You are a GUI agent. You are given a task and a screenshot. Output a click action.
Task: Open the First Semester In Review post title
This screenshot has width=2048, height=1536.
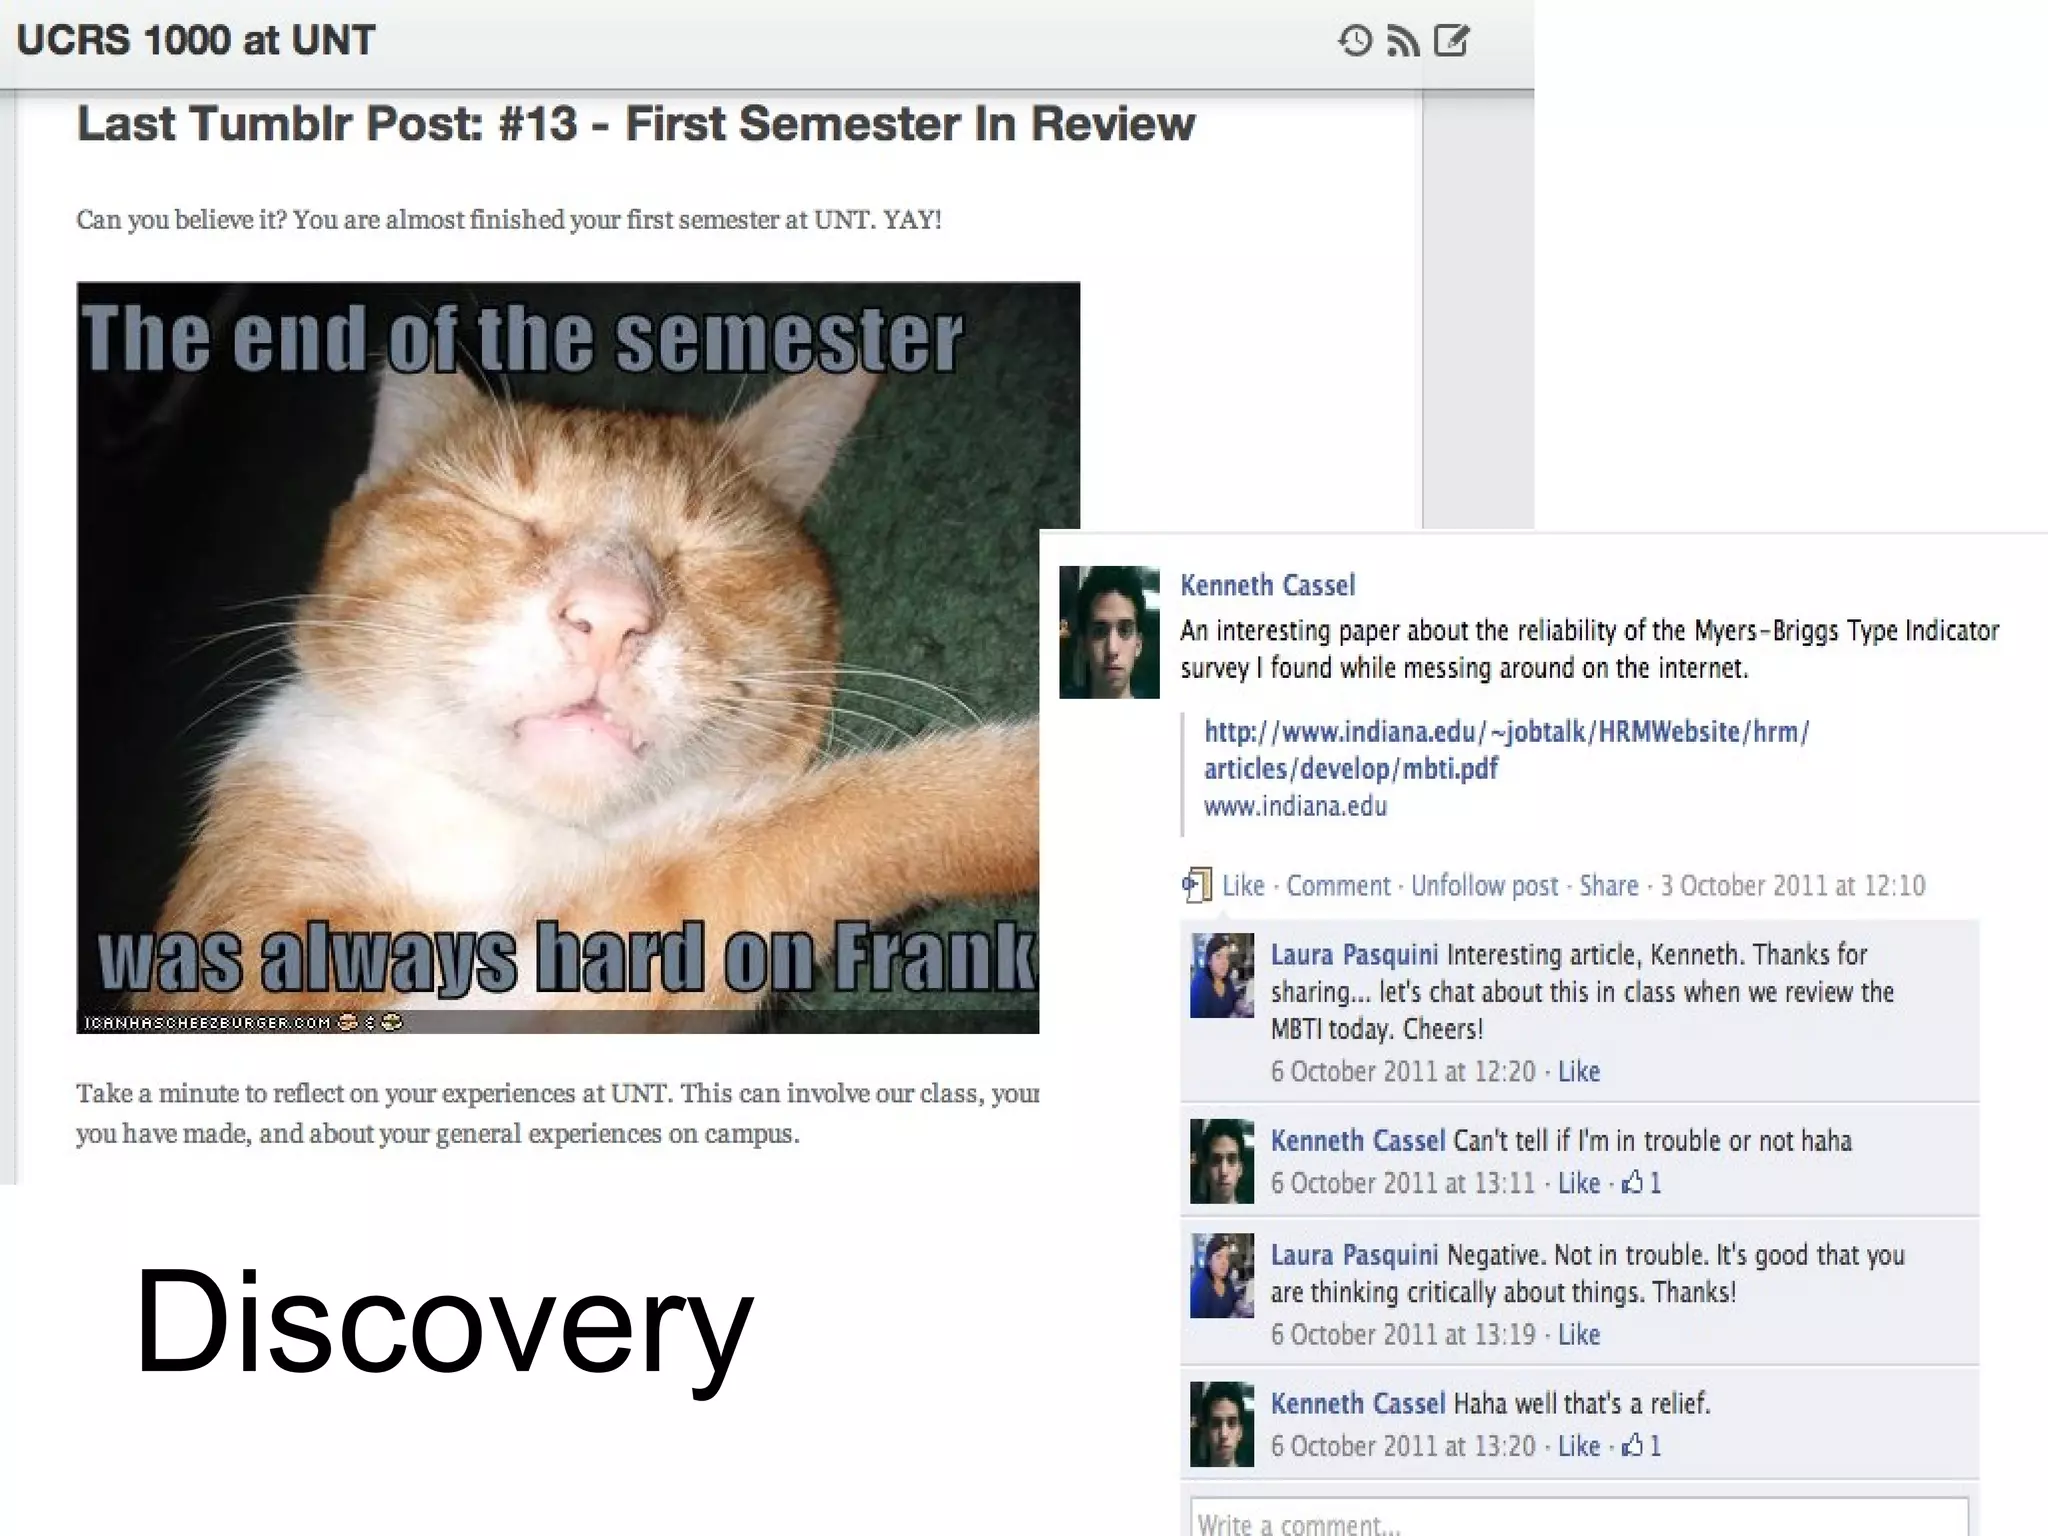636,124
